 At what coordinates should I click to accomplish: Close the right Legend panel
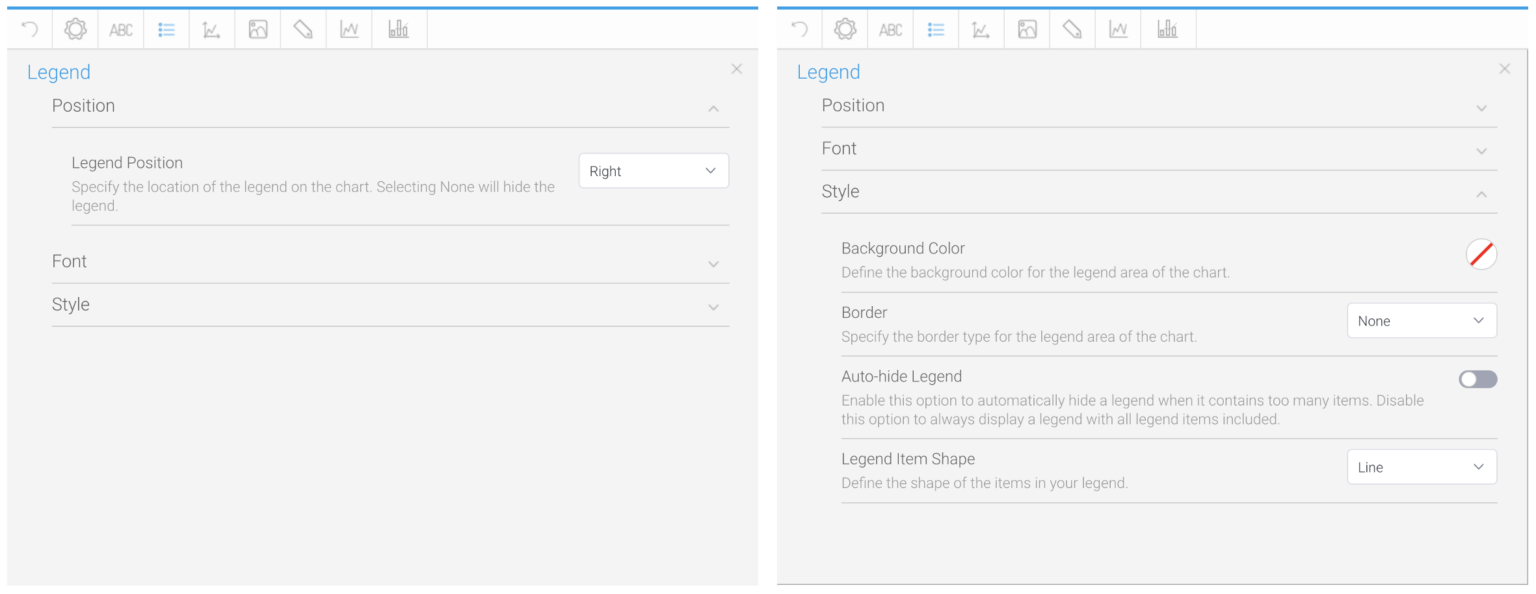(x=1505, y=69)
